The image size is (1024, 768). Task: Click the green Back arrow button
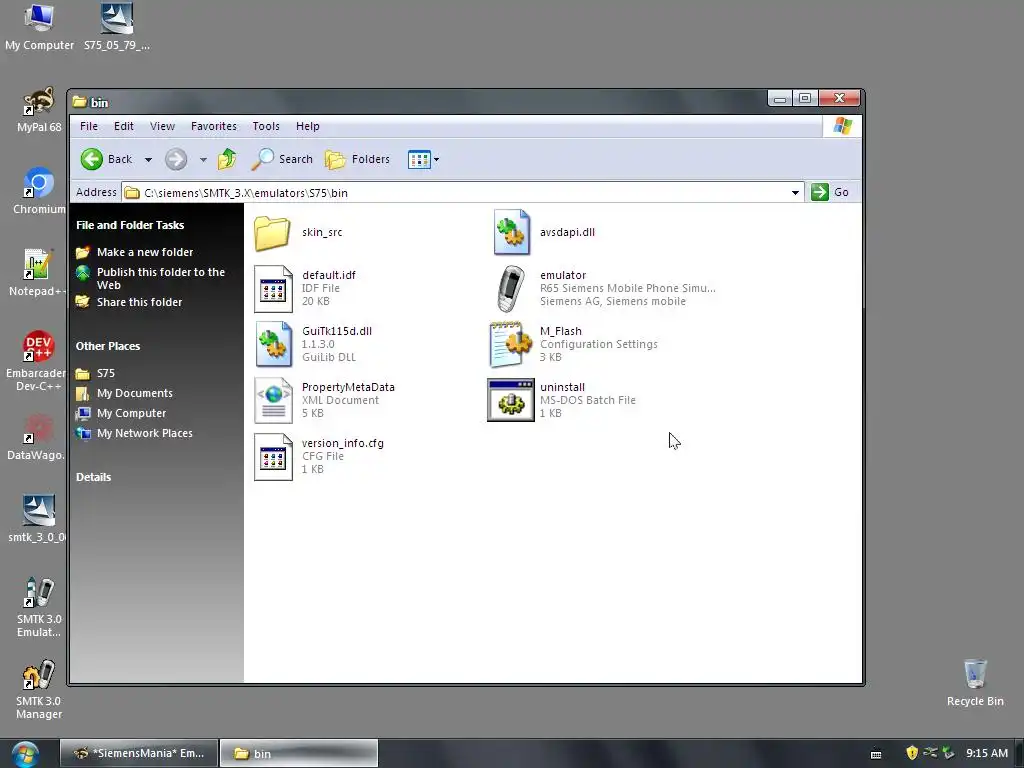point(91,159)
